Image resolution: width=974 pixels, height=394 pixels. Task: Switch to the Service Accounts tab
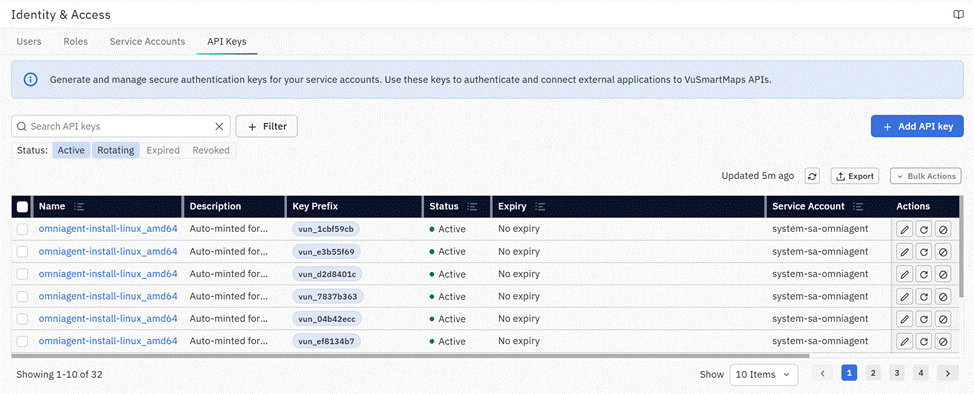pos(147,42)
